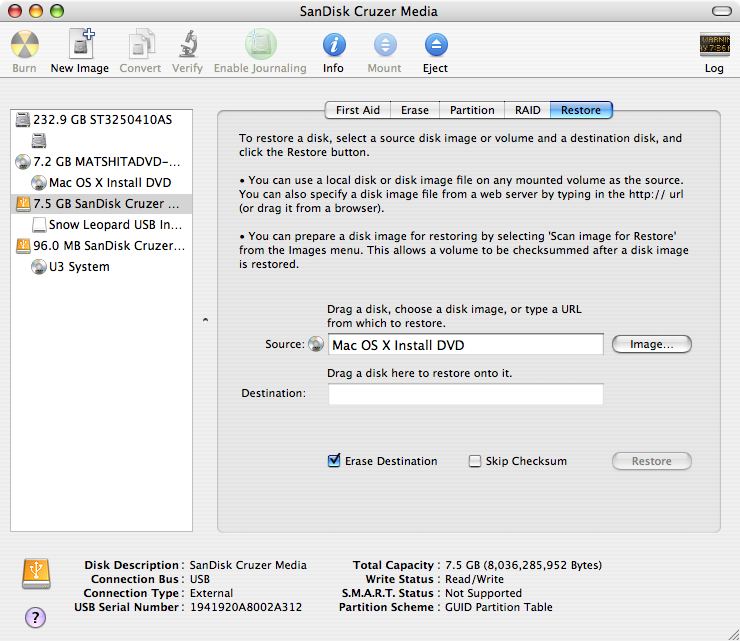Open the Partition tab
This screenshot has width=740, height=641.
pyautogui.click(x=472, y=110)
